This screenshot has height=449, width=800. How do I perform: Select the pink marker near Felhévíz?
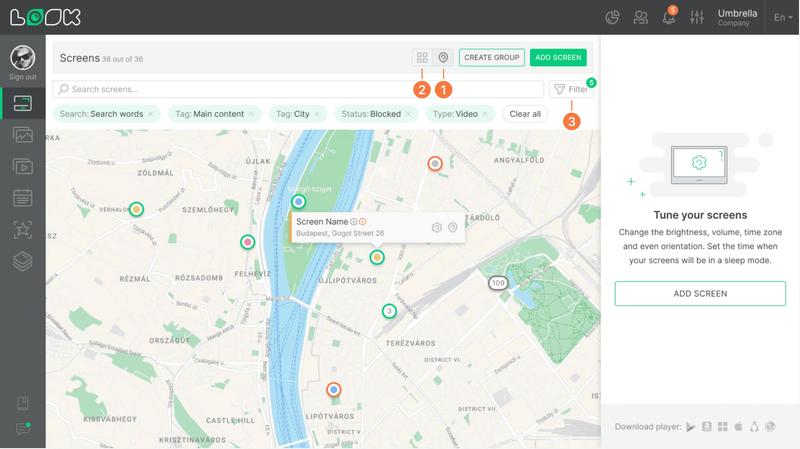247,242
